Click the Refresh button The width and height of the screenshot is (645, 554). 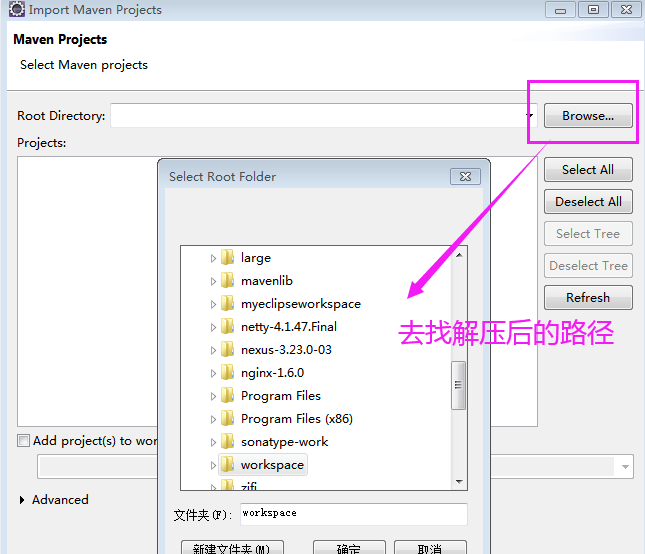[588, 297]
